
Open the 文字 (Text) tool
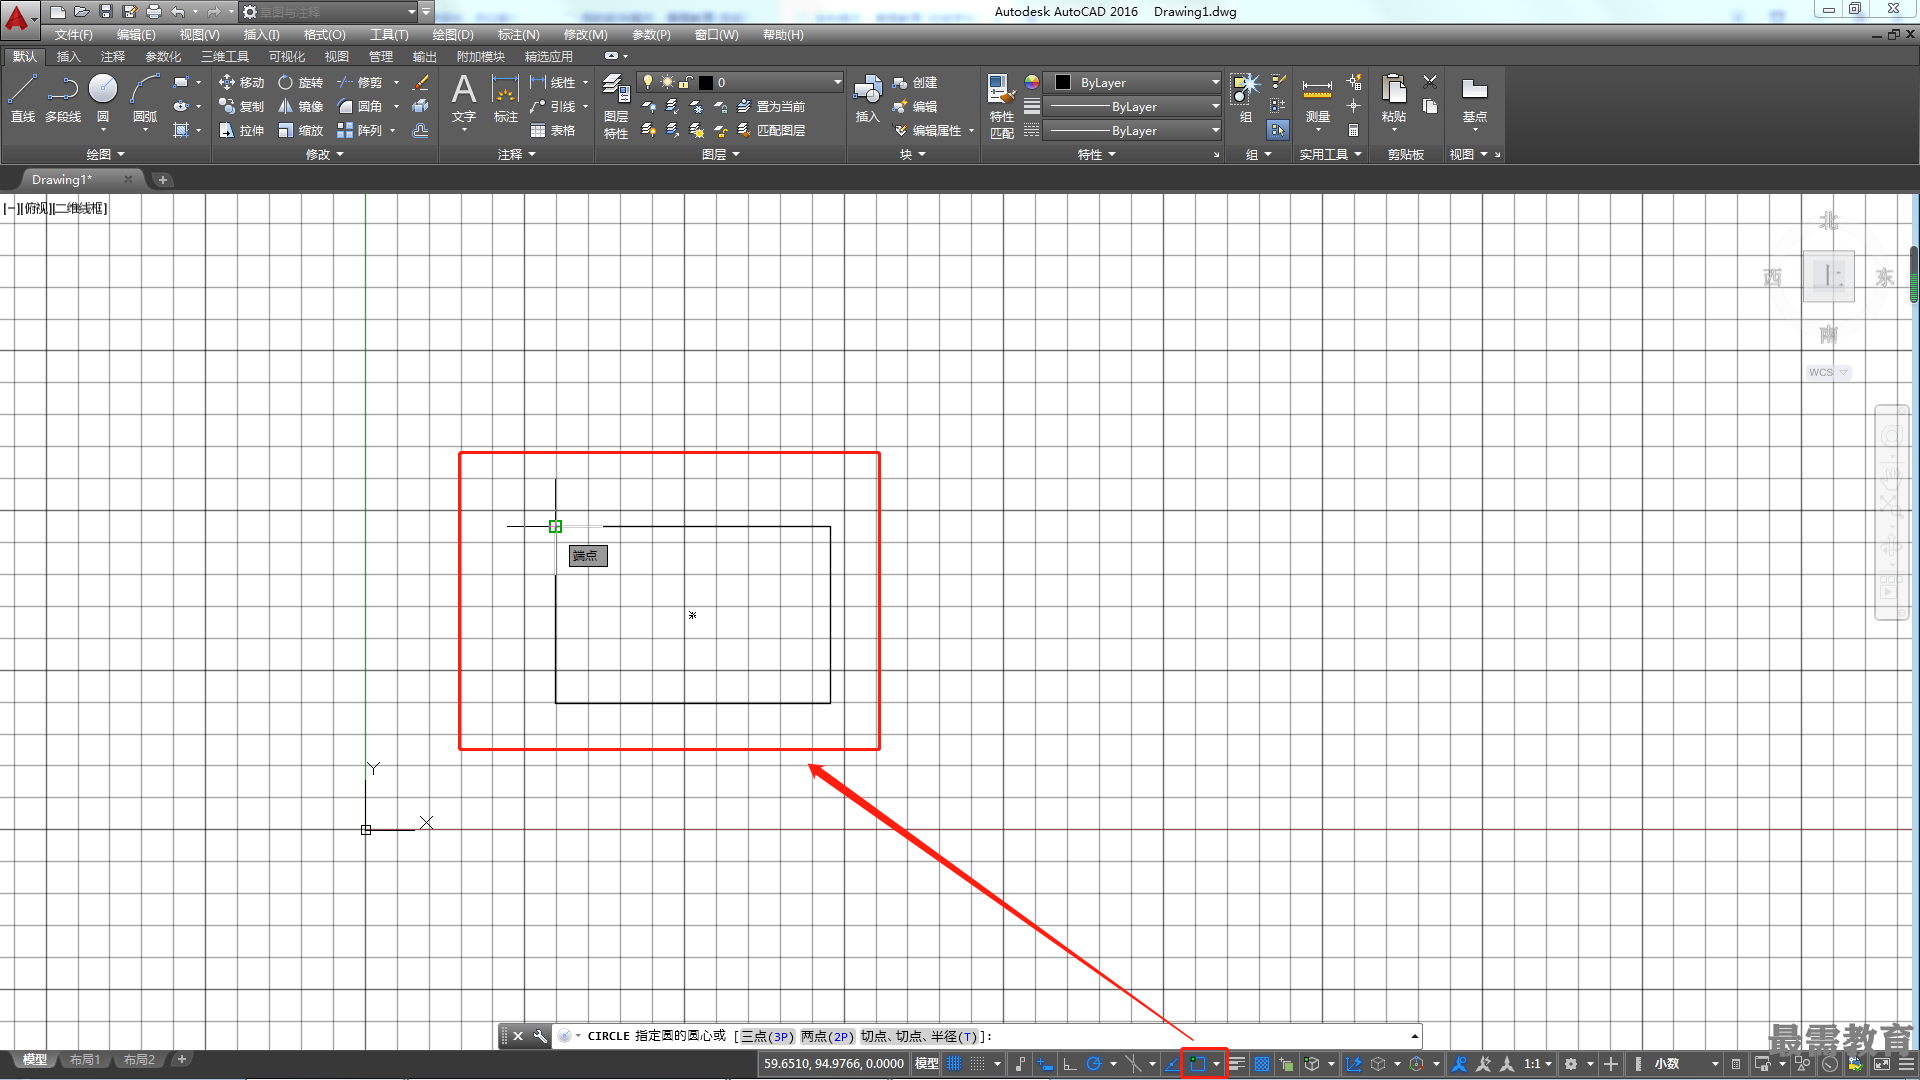464,99
